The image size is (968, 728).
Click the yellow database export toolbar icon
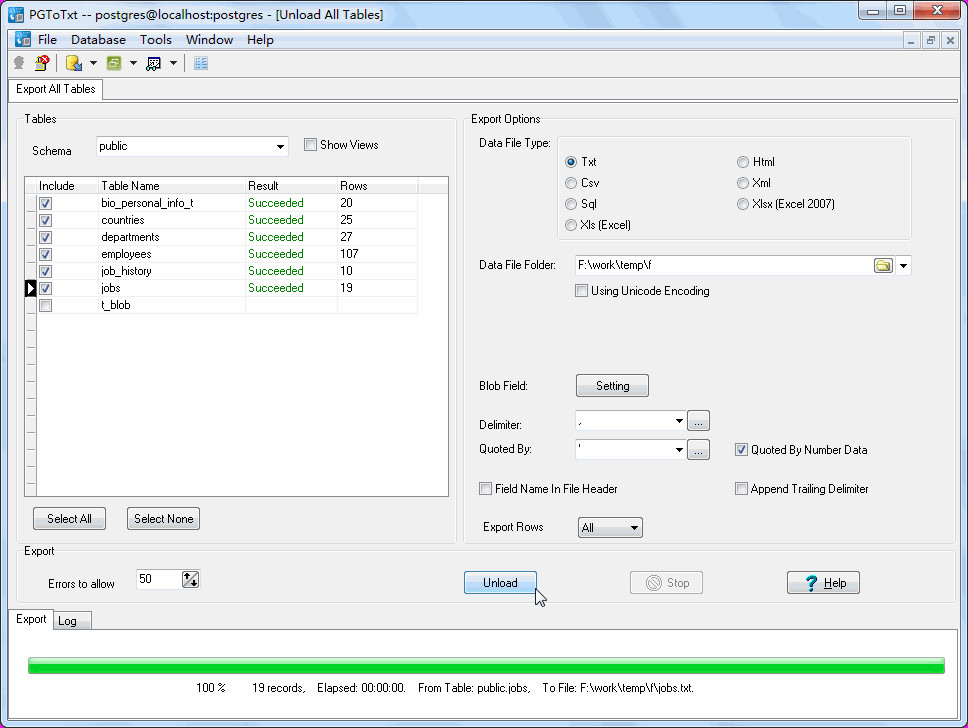point(74,63)
